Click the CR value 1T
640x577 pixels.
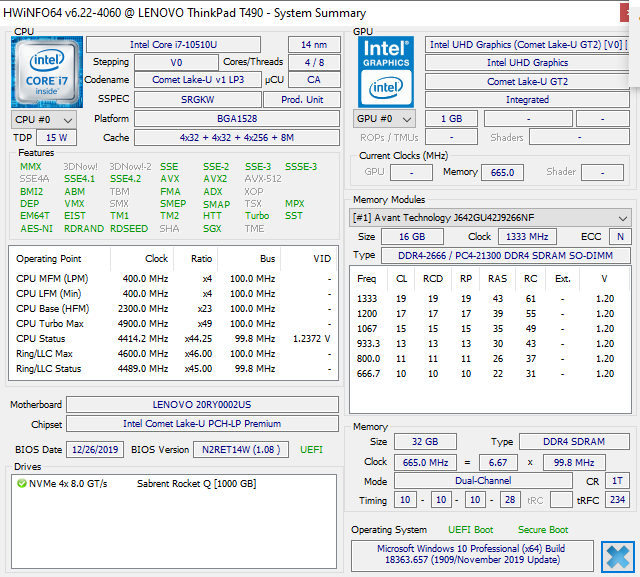point(617,481)
